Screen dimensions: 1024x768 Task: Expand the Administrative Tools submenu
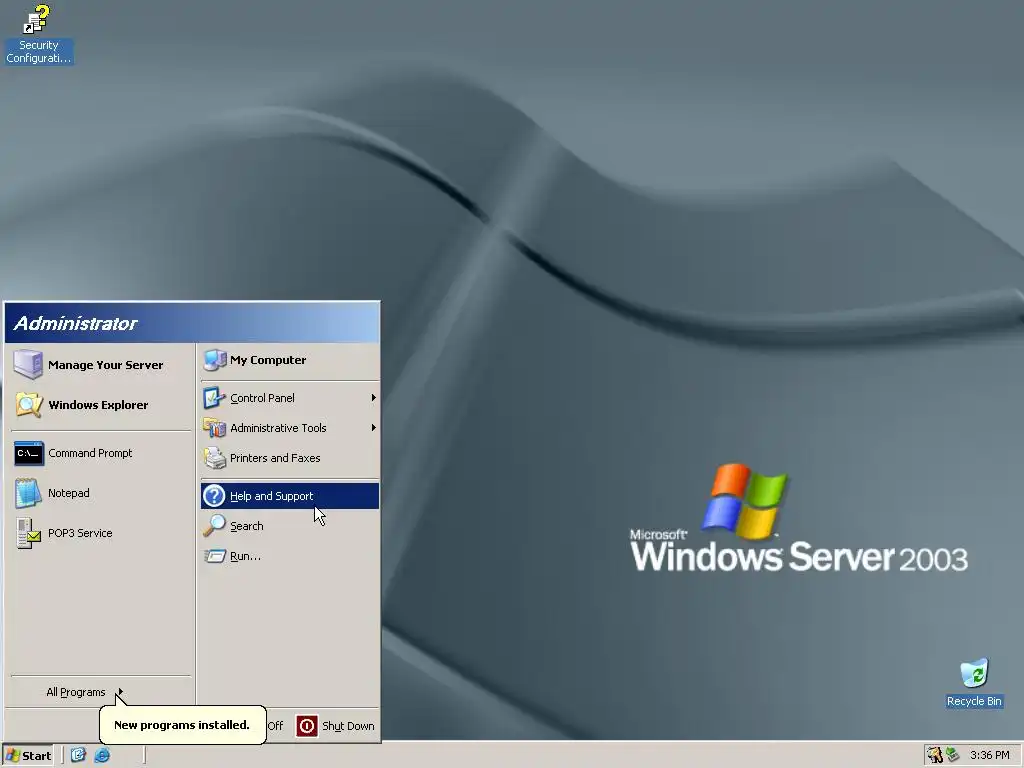[x=289, y=428]
